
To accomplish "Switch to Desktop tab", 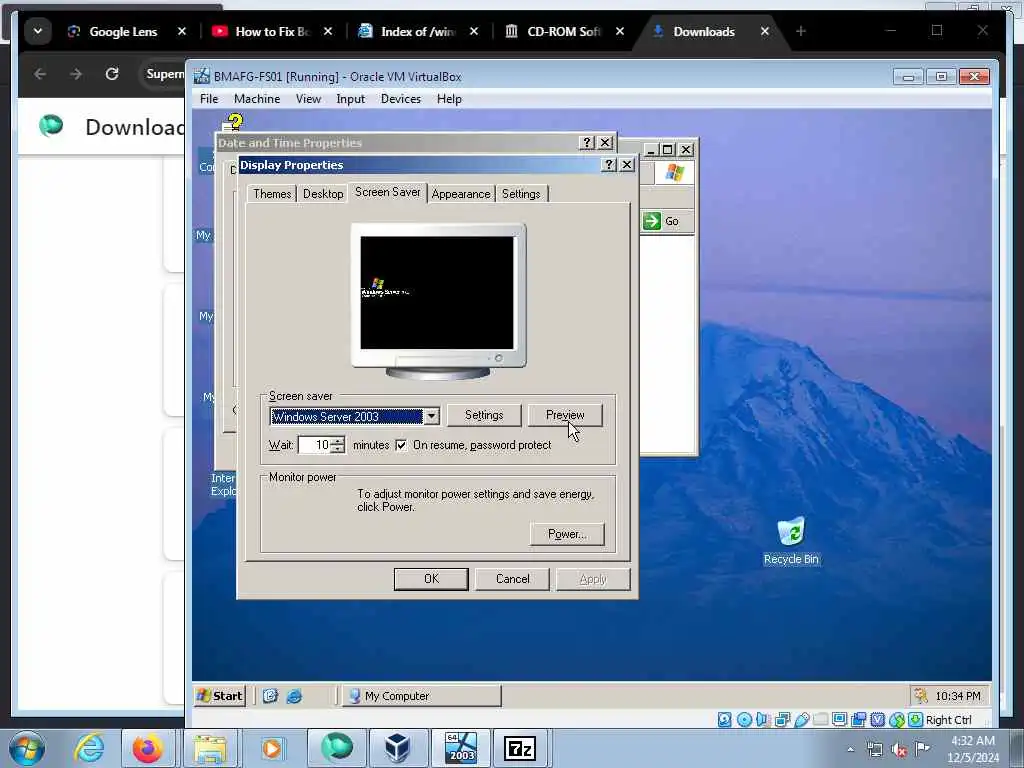I will [x=323, y=194].
